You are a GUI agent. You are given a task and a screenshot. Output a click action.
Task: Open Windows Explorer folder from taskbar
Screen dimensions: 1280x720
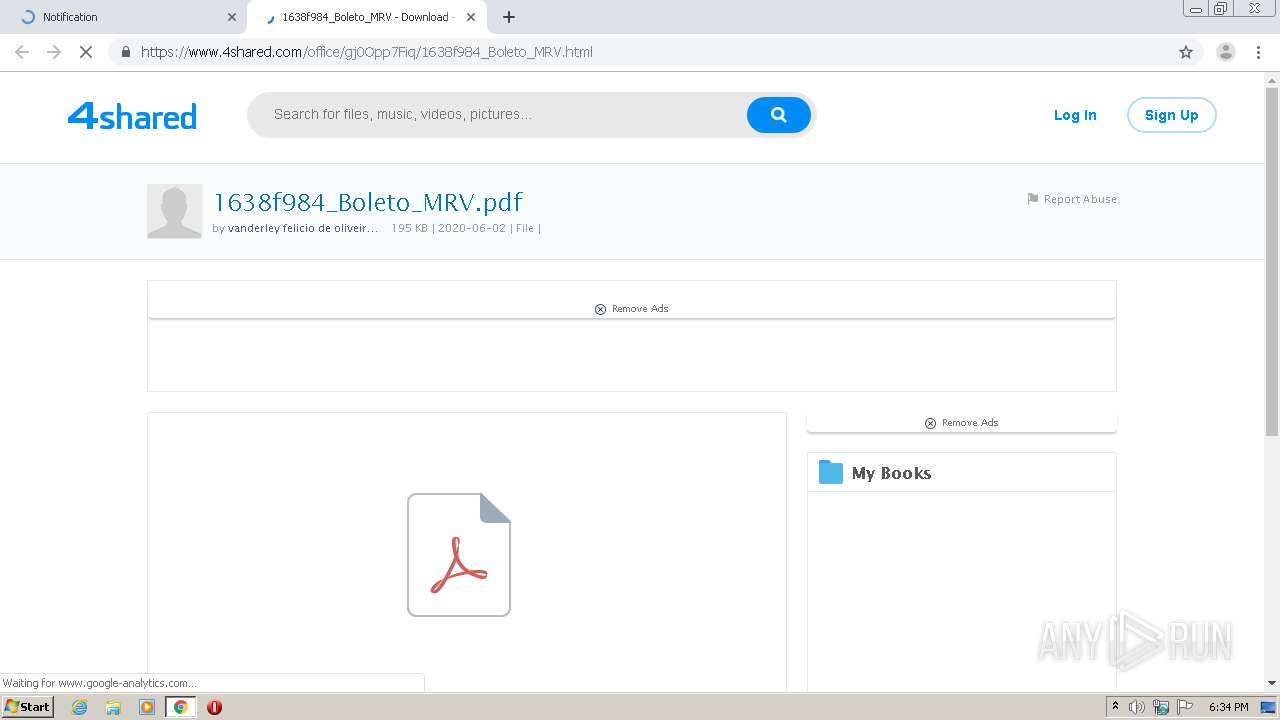click(113, 707)
